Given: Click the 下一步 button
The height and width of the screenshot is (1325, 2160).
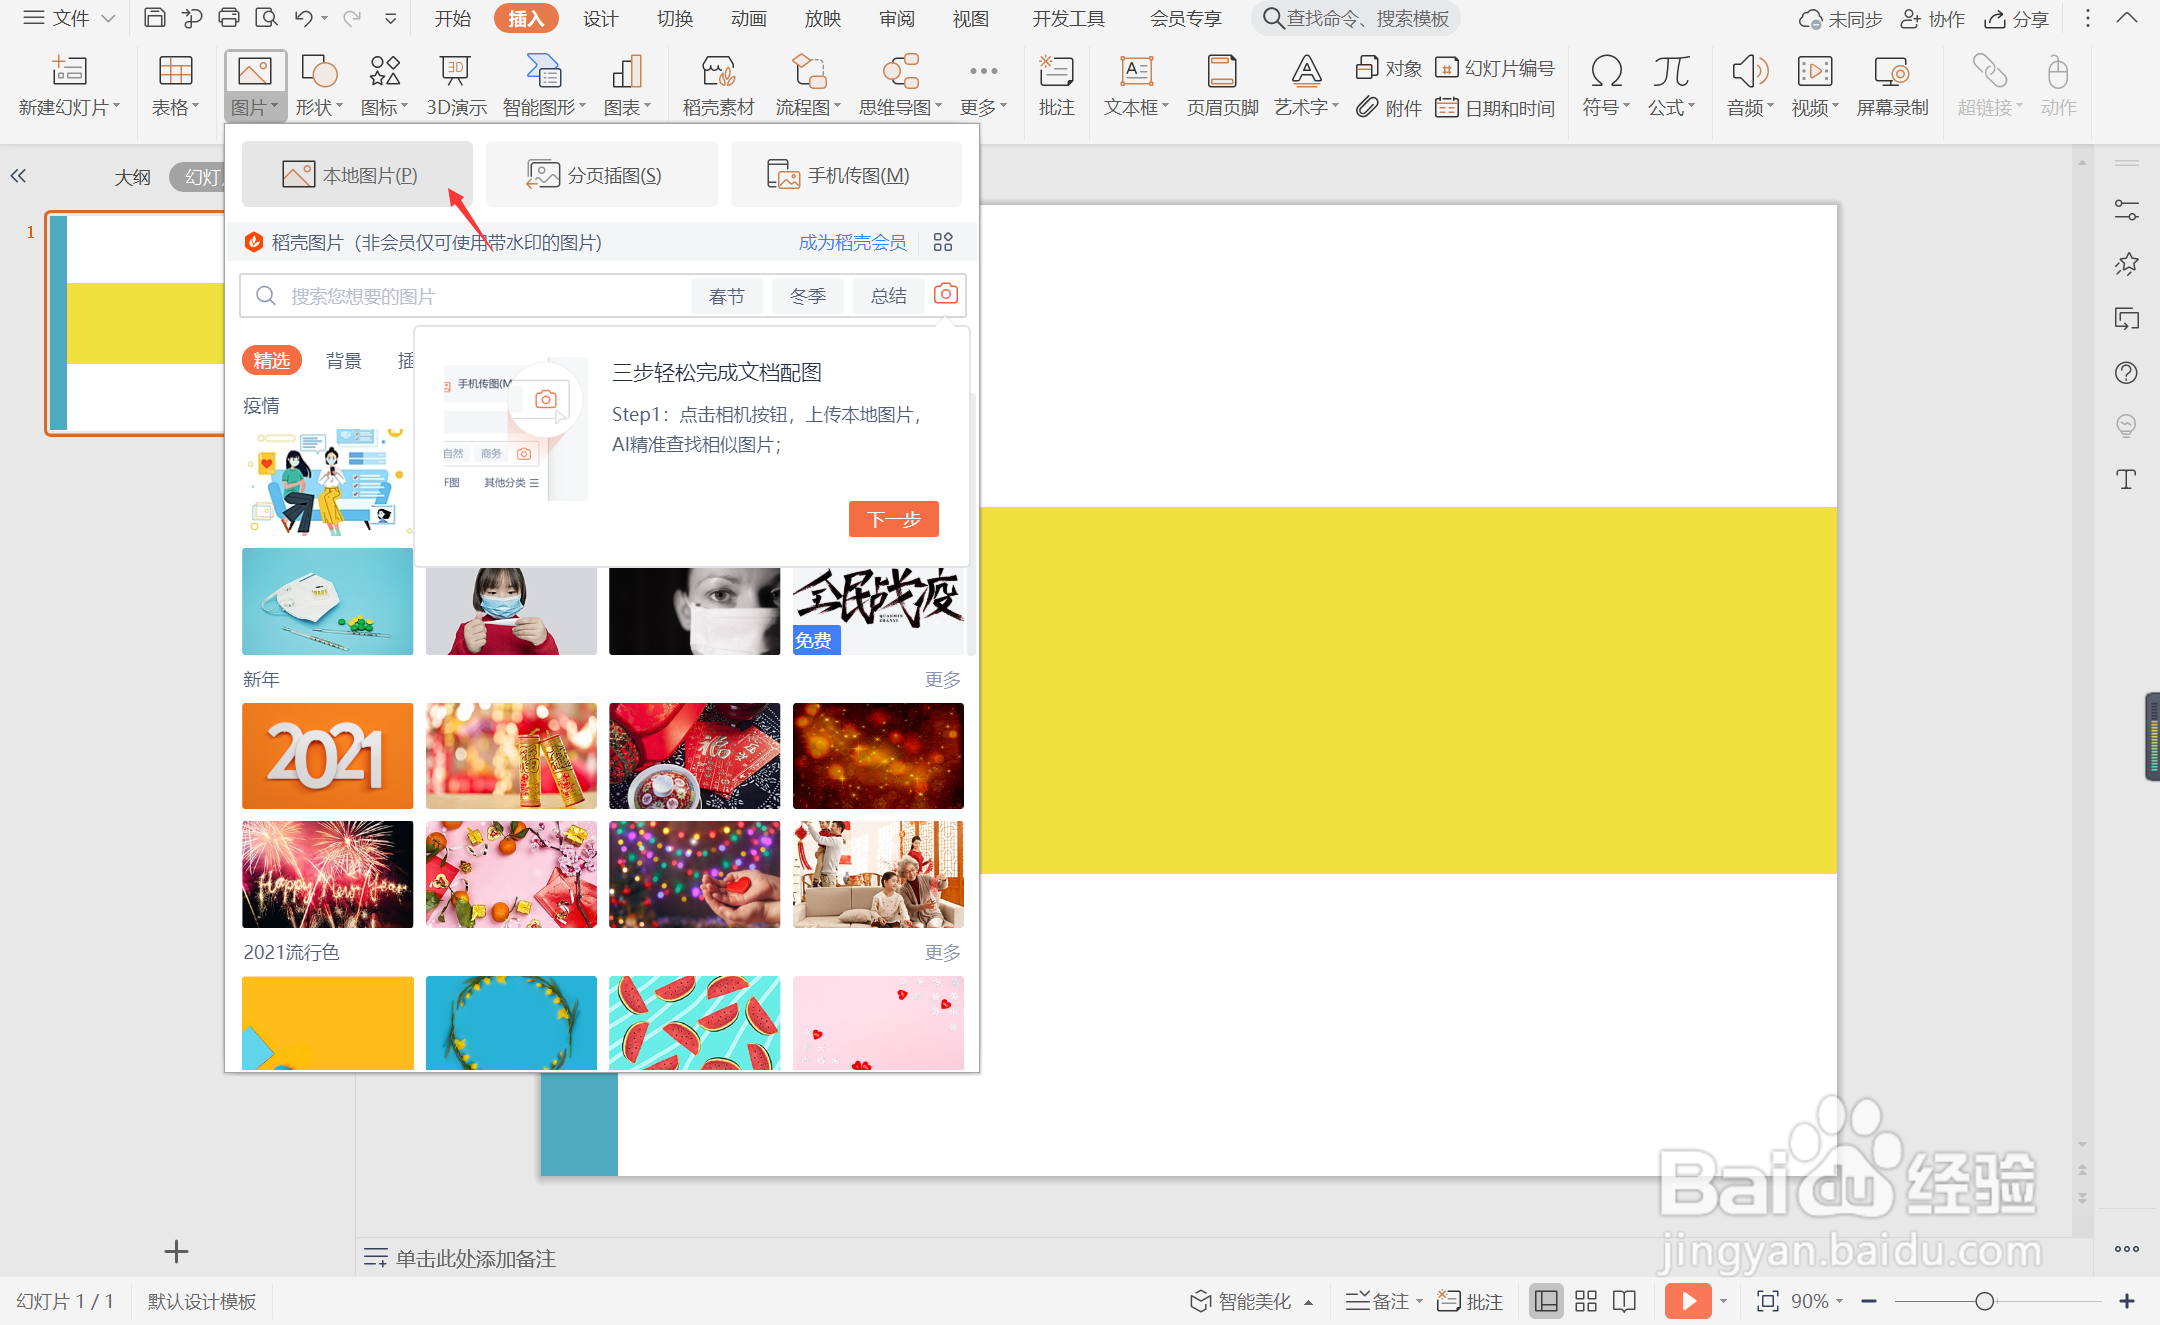Looking at the screenshot, I should pyautogui.click(x=893, y=519).
